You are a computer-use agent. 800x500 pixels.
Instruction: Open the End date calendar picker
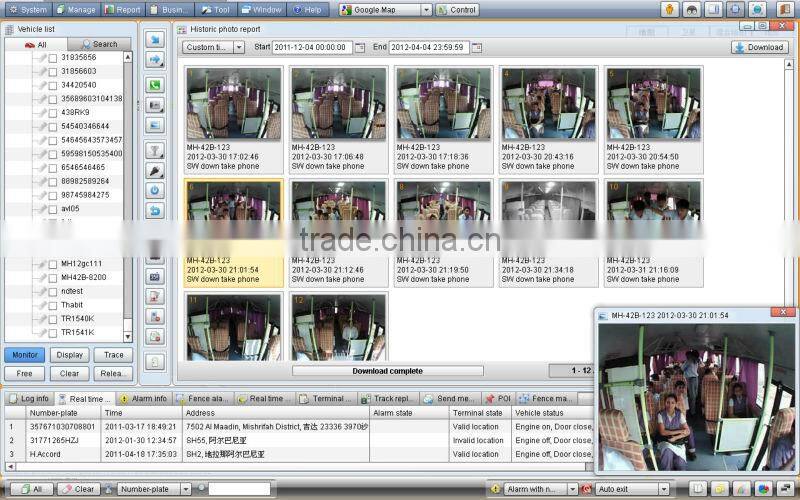click(x=477, y=47)
